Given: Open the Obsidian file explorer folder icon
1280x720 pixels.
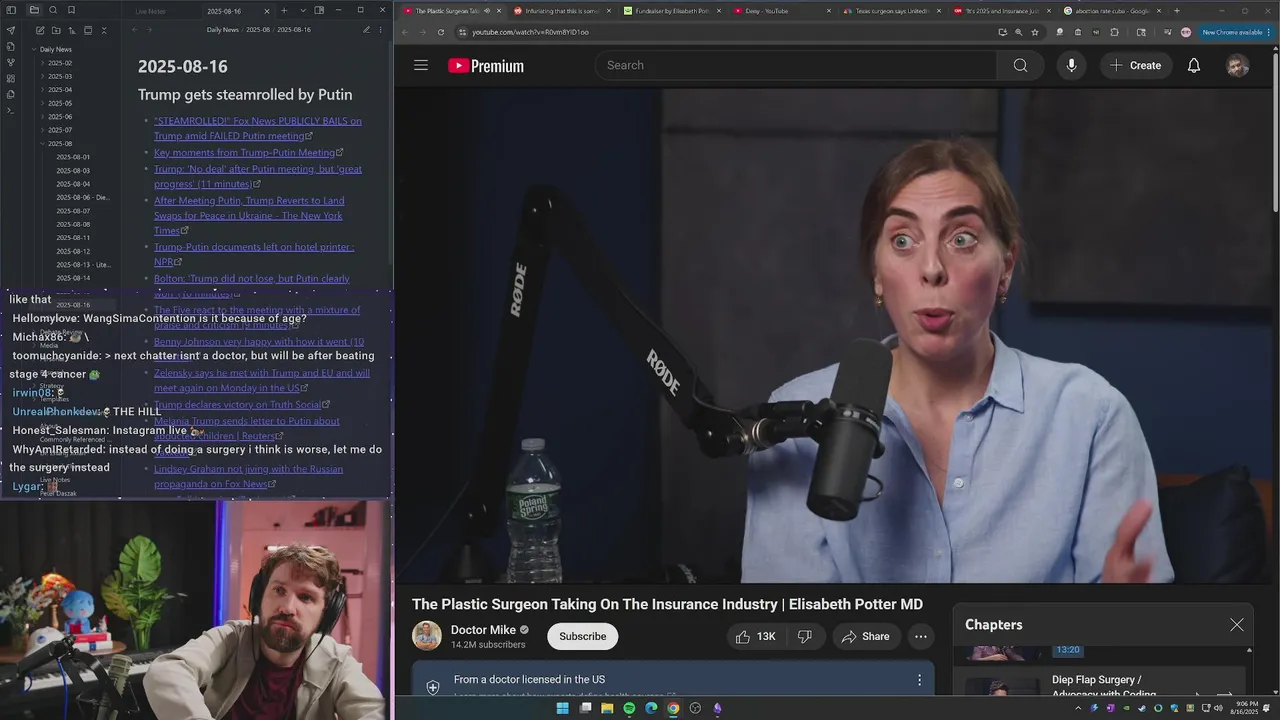Looking at the screenshot, I should pos(34,10).
